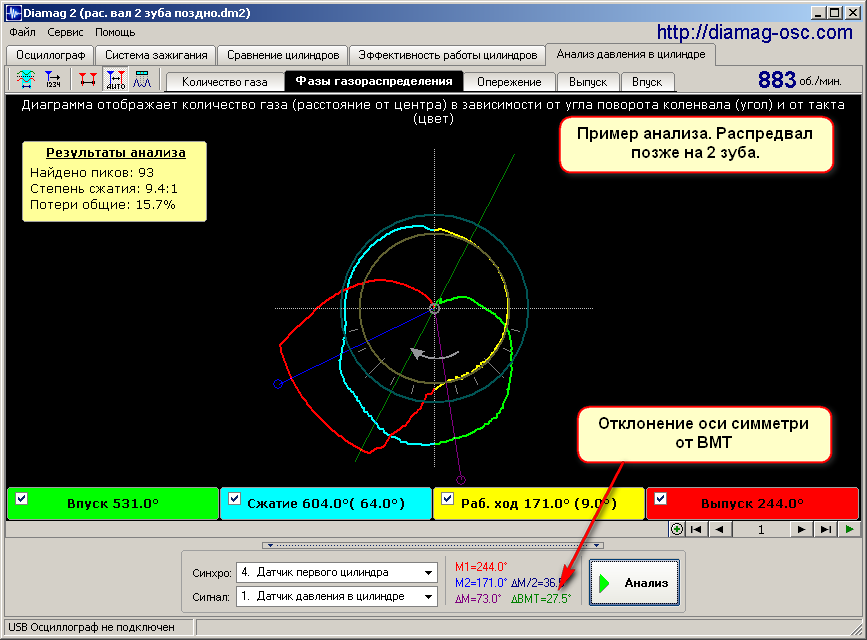Click USB Осциллограф не подключен status text
Screen dimensions: 867x640
[x=91, y=627]
